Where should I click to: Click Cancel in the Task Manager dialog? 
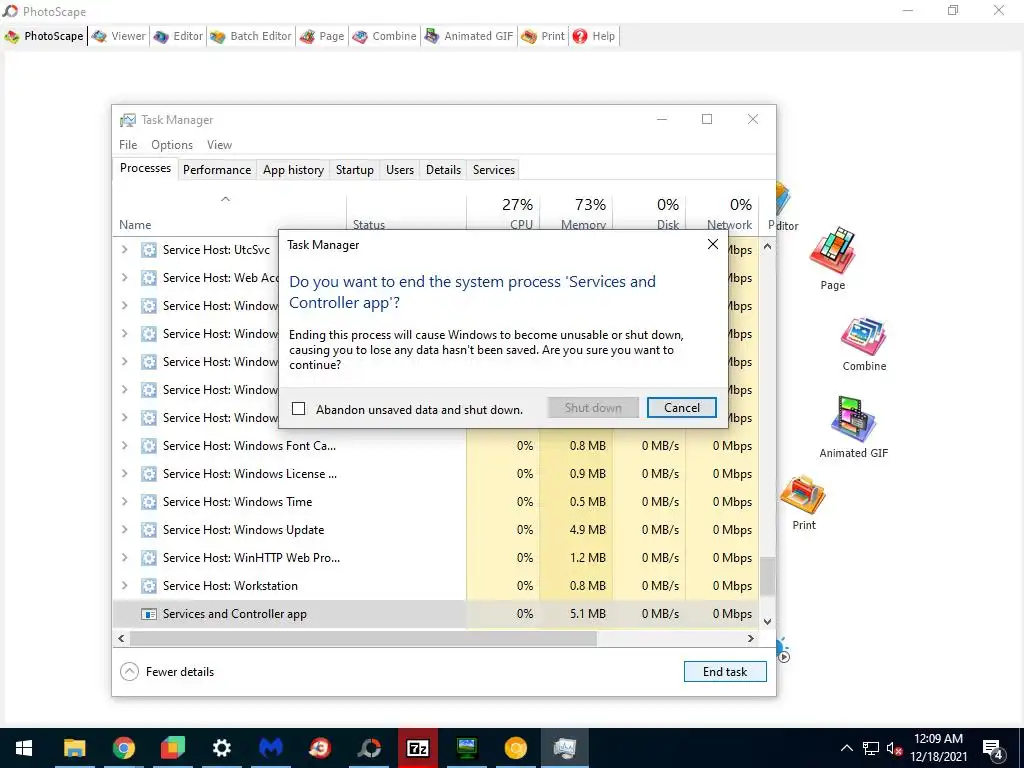click(681, 408)
